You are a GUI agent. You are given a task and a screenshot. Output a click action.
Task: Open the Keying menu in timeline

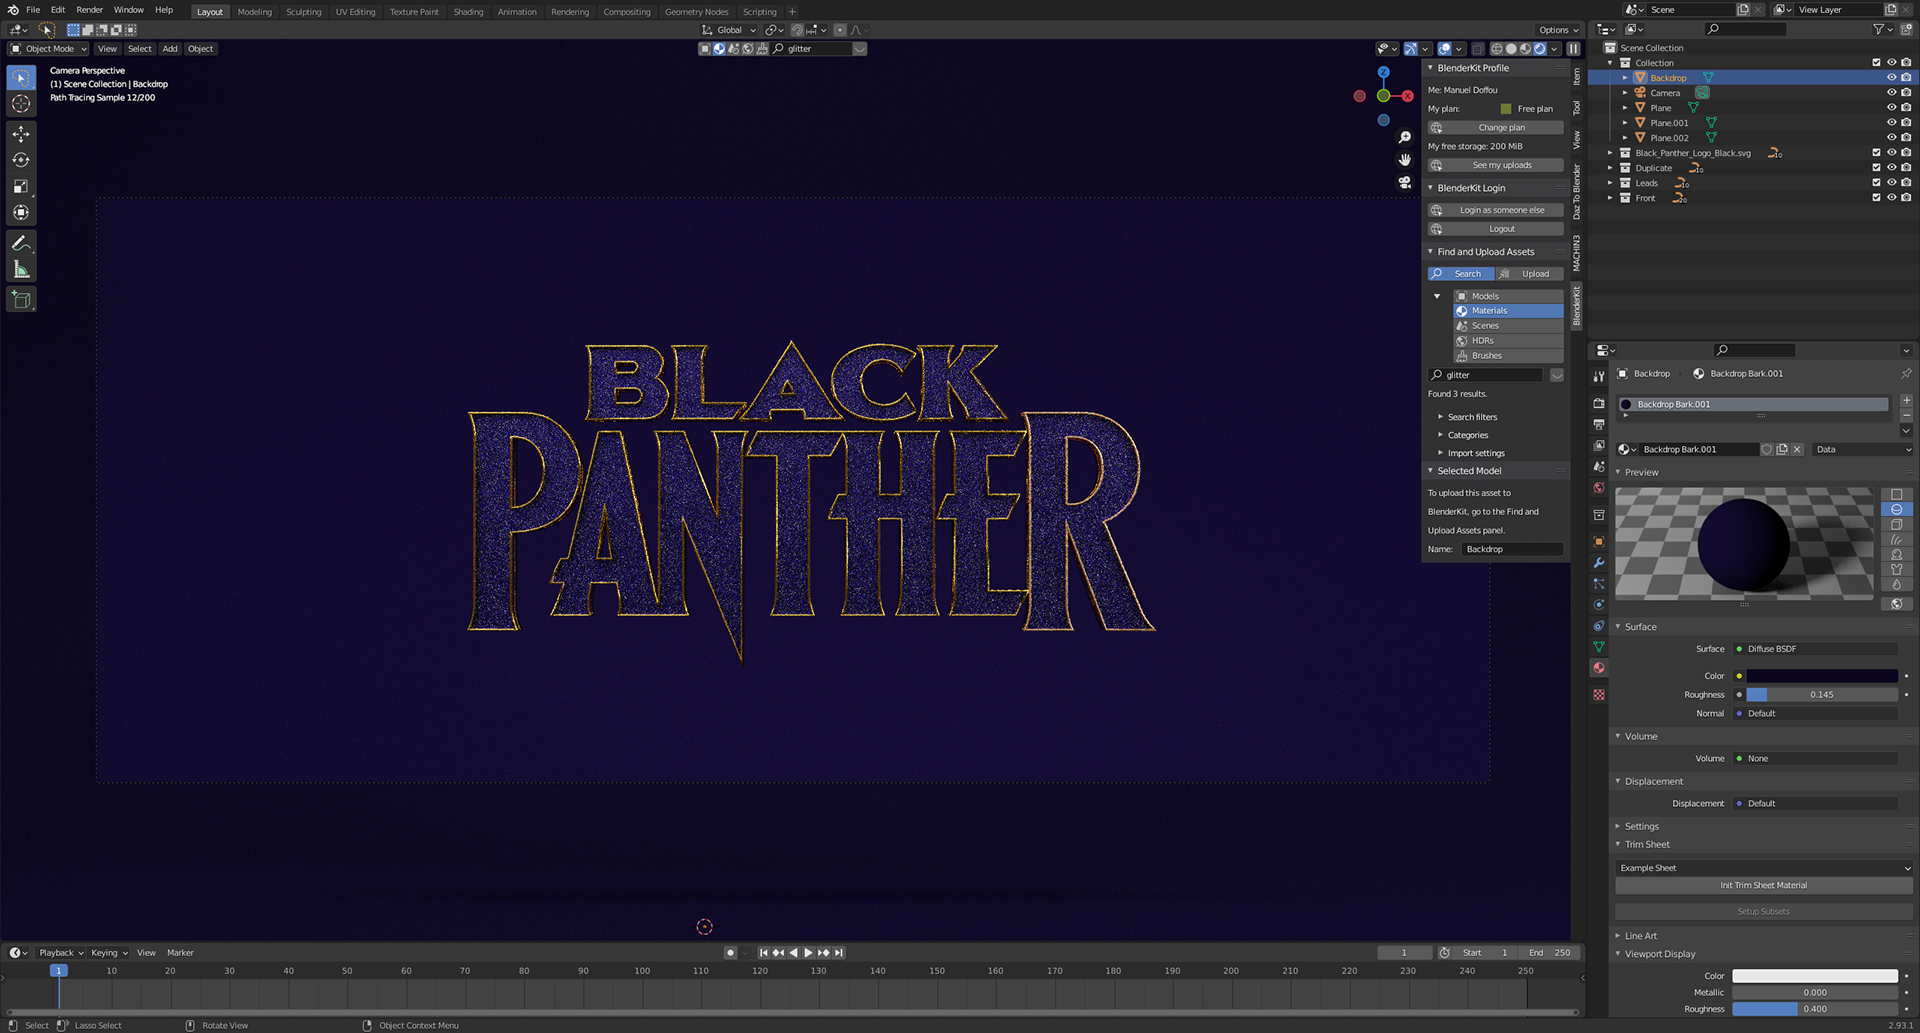(x=109, y=952)
